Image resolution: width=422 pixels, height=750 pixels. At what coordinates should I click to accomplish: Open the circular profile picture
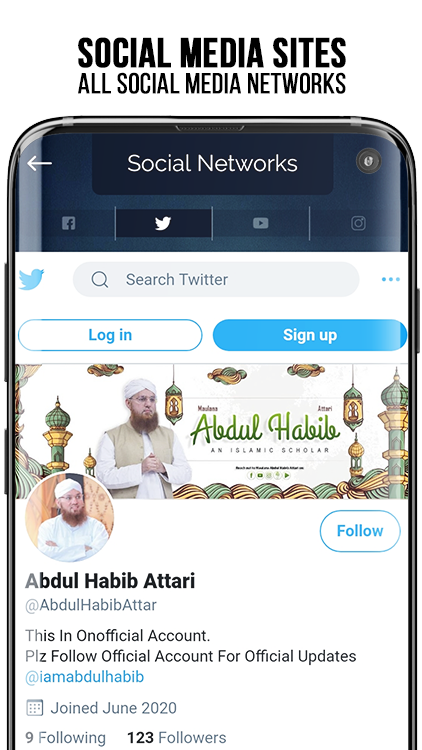(70, 518)
